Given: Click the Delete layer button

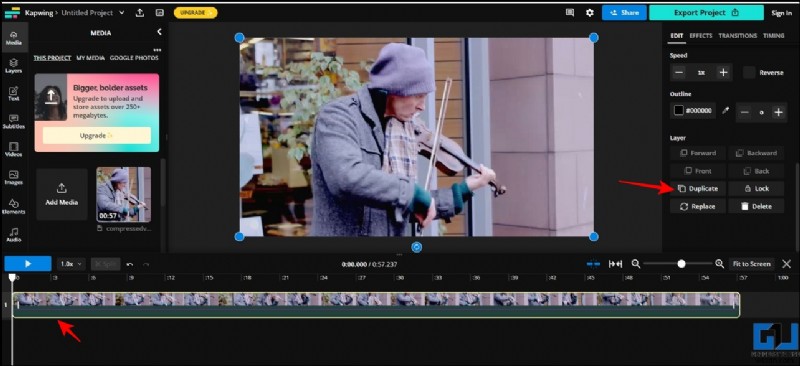Looking at the screenshot, I should [x=756, y=207].
